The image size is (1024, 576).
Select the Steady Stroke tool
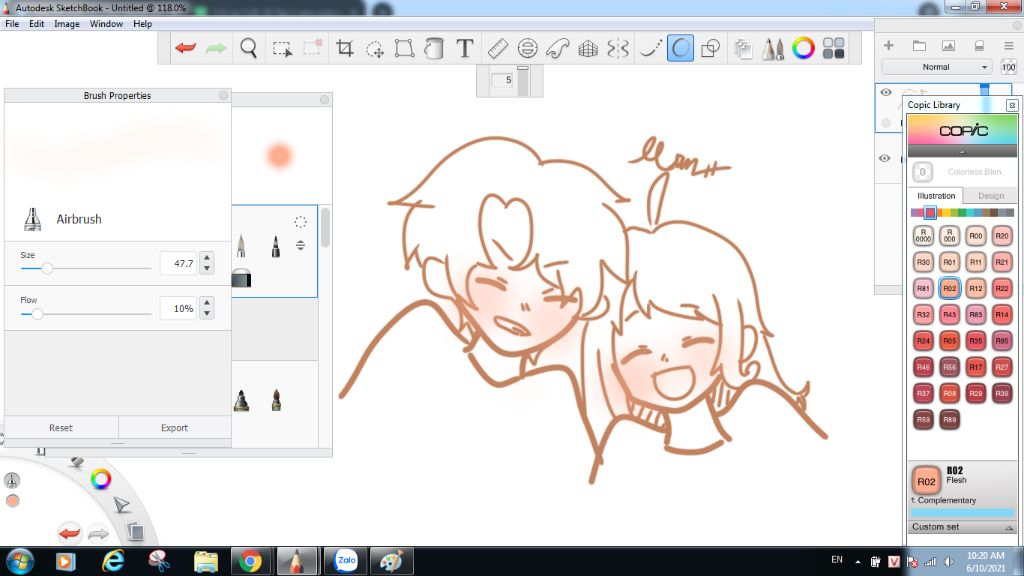coord(649,48)
